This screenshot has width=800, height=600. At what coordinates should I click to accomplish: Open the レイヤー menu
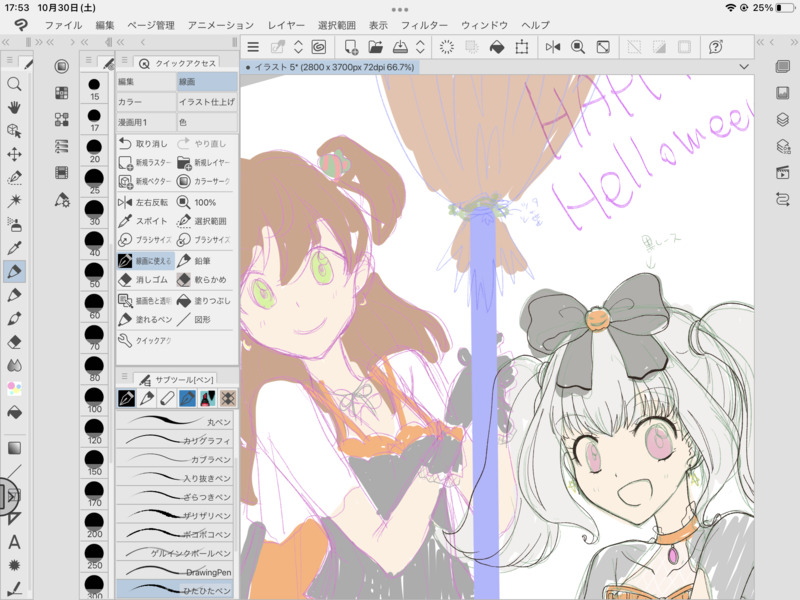click(286, 25)
